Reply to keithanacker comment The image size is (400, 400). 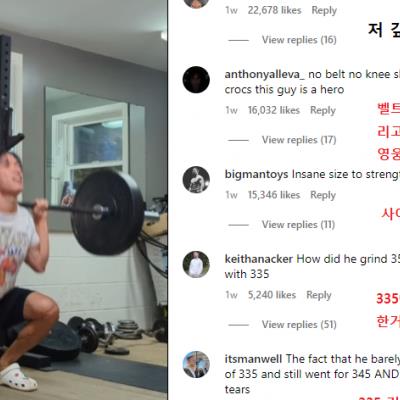point(319,295)
